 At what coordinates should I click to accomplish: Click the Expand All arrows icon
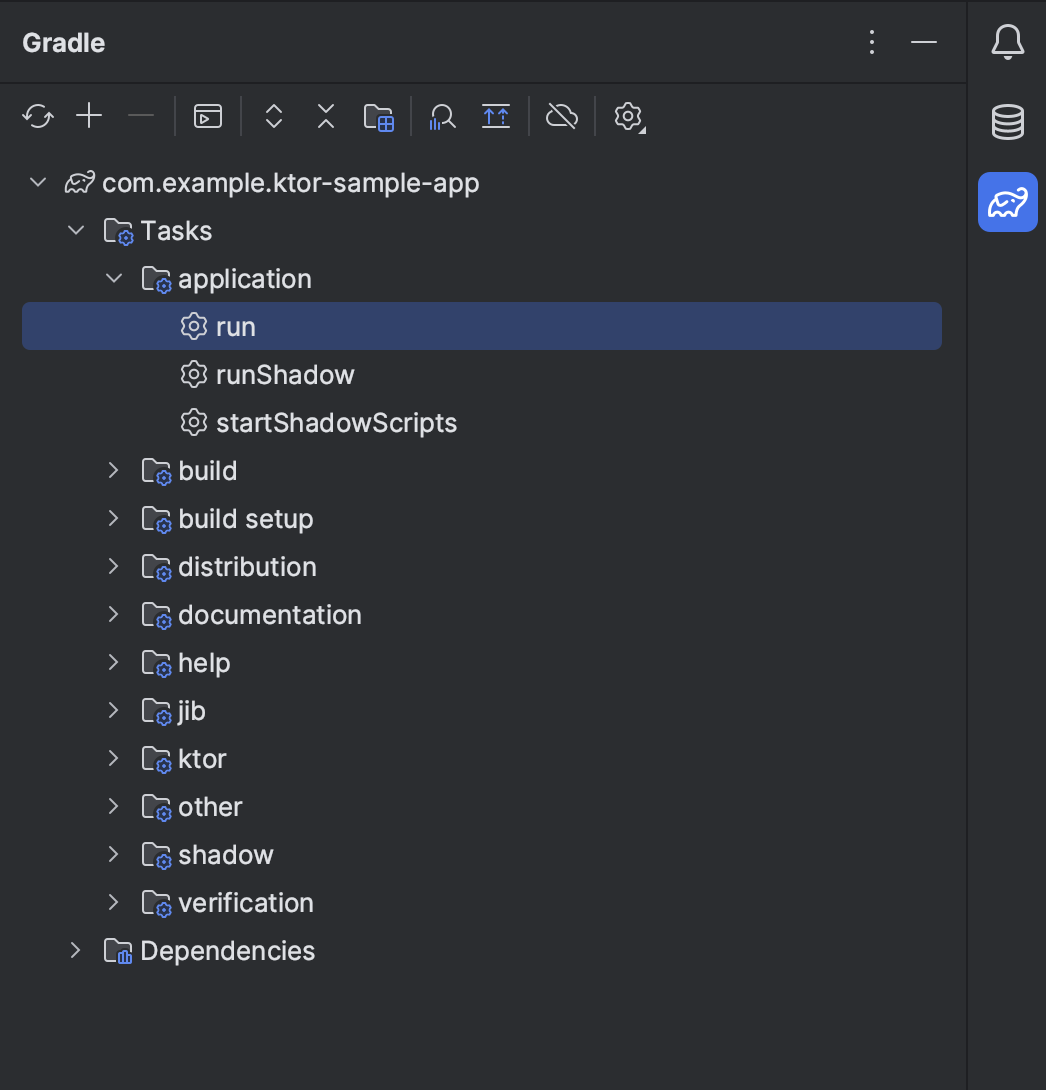pyautogui.click(x=274, y=116)
